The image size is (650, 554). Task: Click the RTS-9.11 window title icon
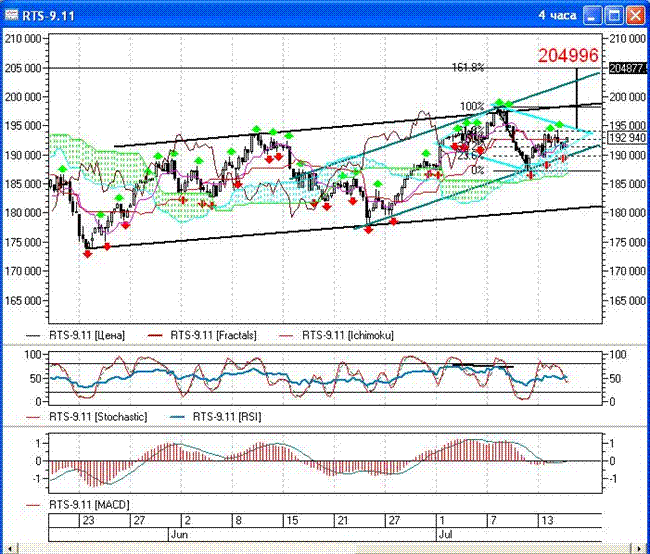tap(11, 16)
